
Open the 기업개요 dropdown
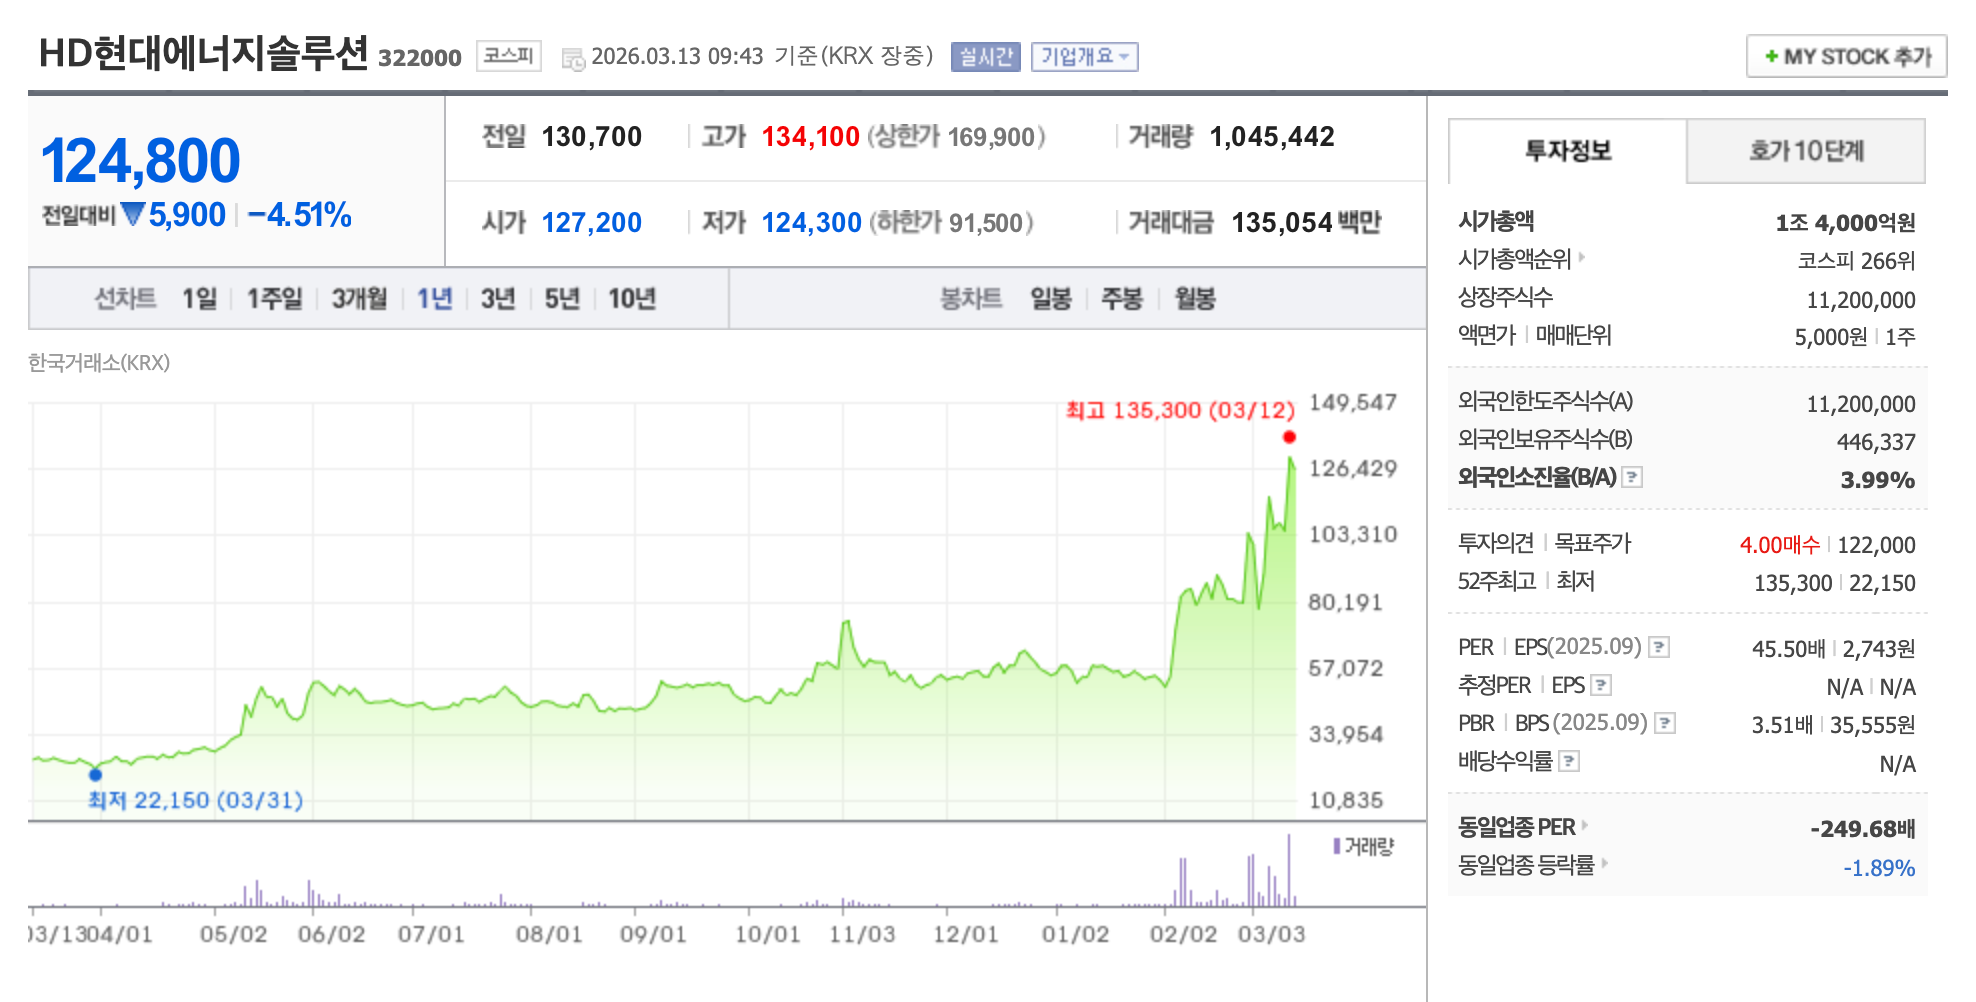click(x=1085, y=56)
